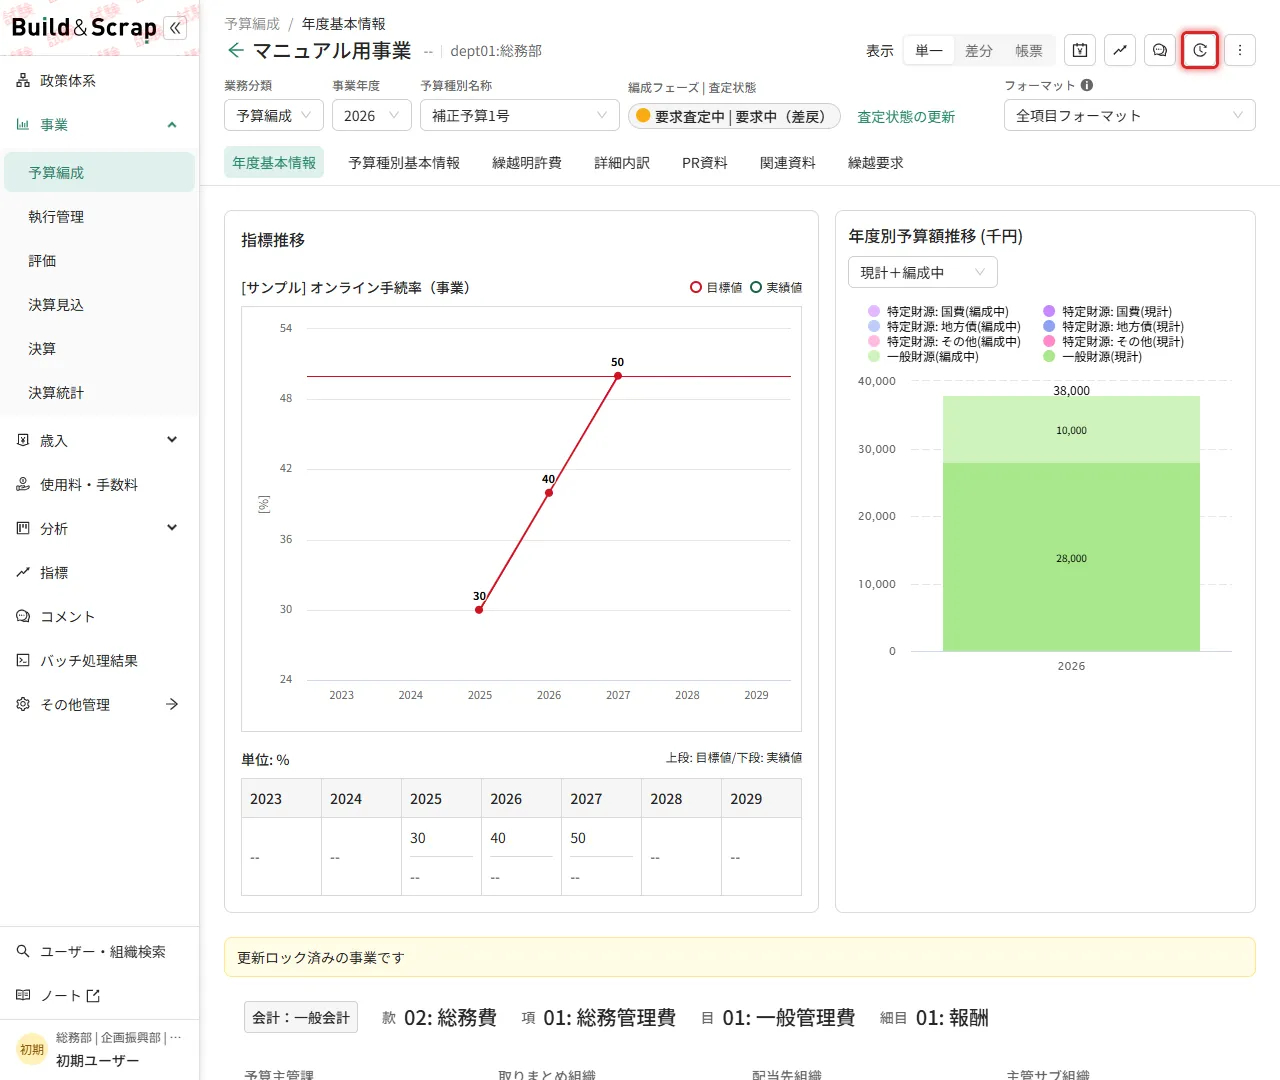Open the calendar icon in the top toolbar
The width and height of the screenshot is (1280, 1080).
tap(1080, 50)
